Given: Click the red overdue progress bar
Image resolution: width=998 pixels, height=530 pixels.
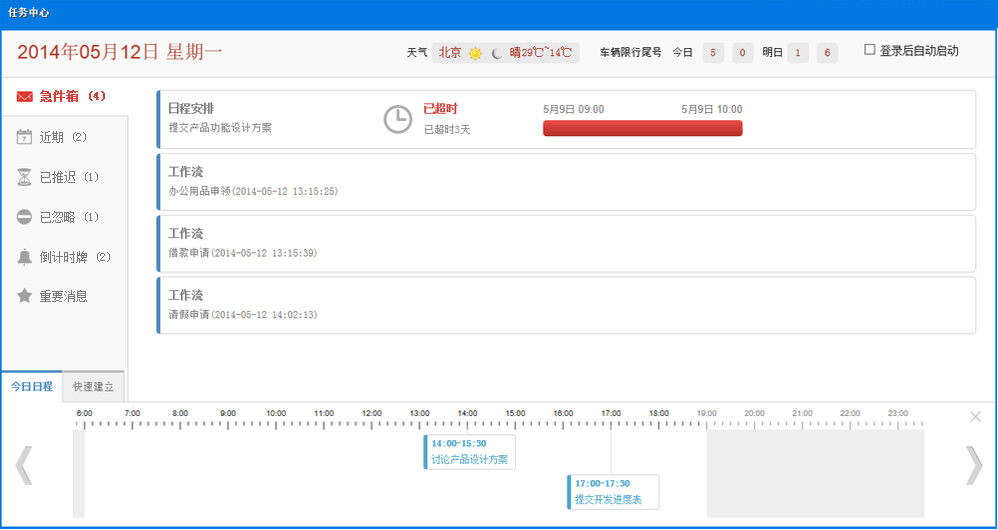Looking at the screenshot, I should coord(642,128).
